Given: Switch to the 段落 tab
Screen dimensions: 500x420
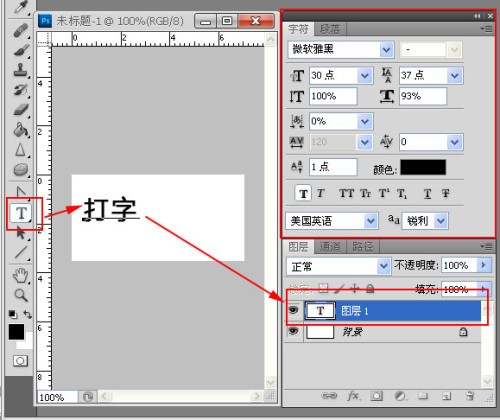Looking at the screenshot, I should pos(330,29).
